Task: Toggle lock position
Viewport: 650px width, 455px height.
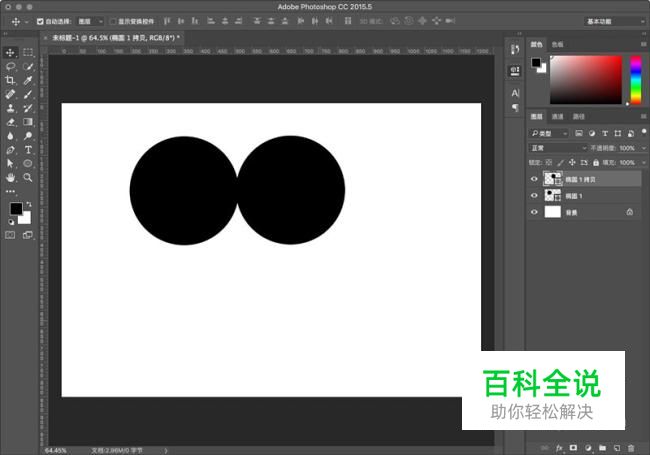Action: click(572, 162)
